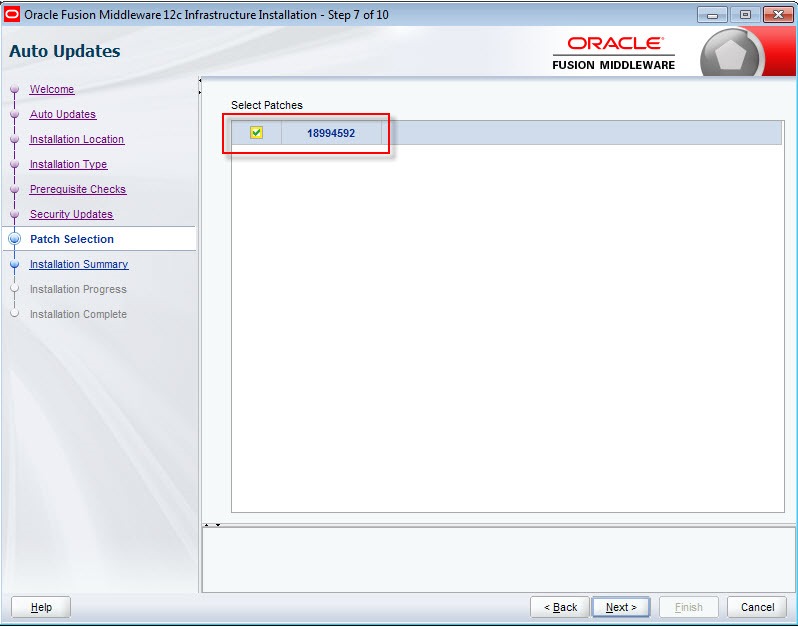Select patch number 18994592 text
798x630 pixels.
pos(331,133)
